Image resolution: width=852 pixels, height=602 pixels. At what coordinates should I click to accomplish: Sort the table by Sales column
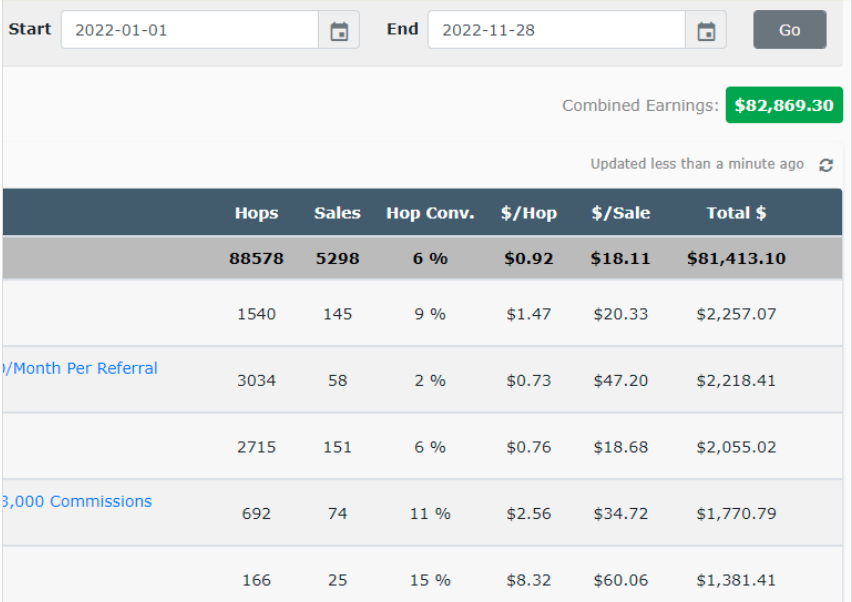coord(337,212)
